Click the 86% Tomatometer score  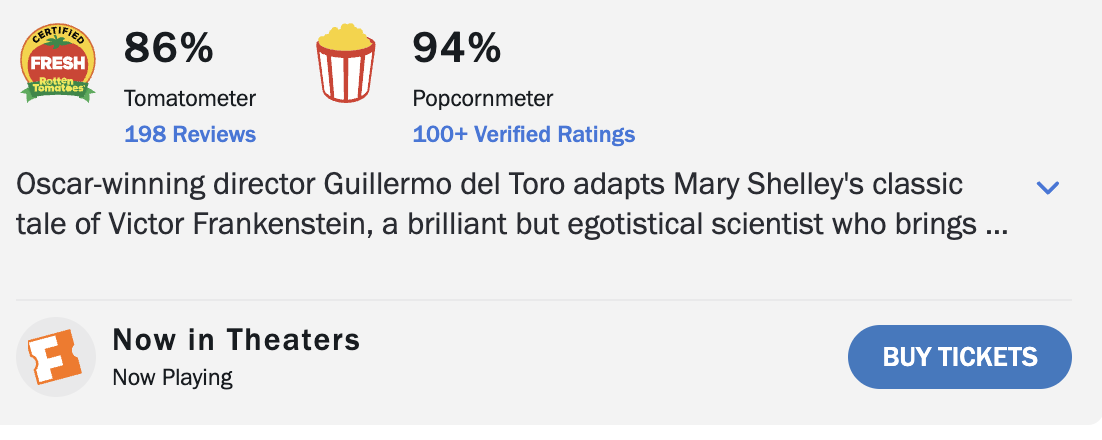tap(168, 48)
